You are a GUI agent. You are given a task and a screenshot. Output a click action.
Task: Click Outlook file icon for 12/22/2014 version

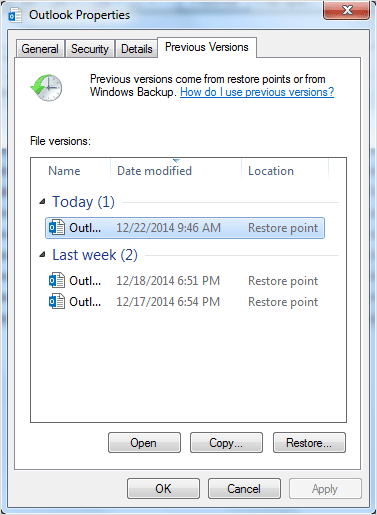[57, 228]
